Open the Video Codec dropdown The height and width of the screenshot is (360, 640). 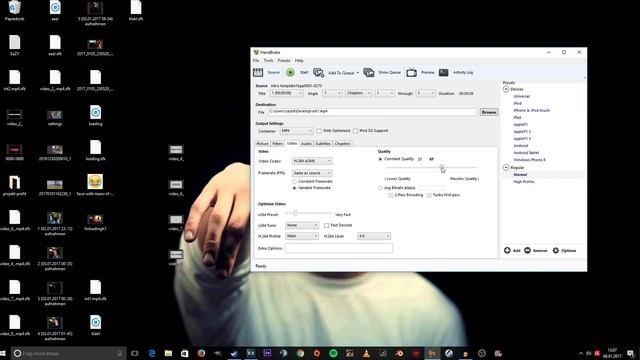tap(312, 161)
